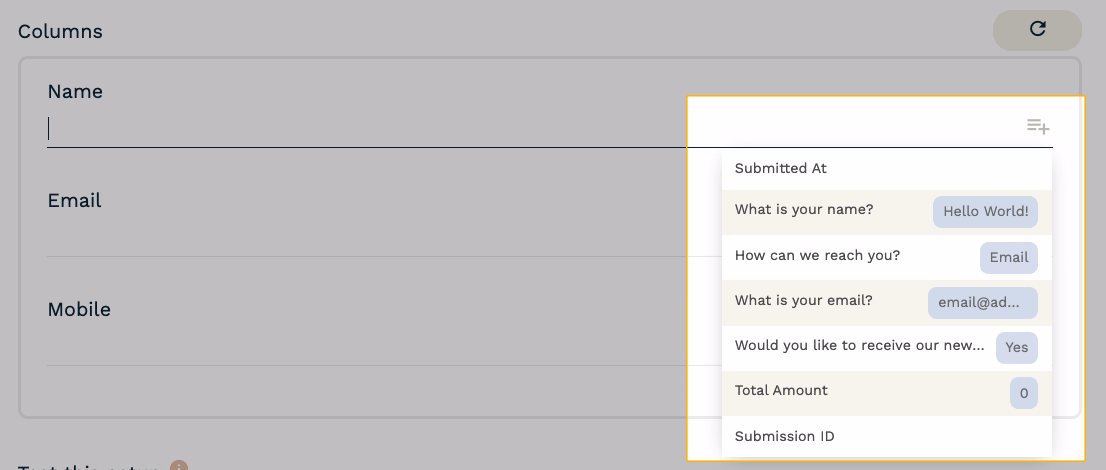The image size is (1106, 470).
Task: Pick Submission ID from the dropdown list
Action: pos(784,436)
